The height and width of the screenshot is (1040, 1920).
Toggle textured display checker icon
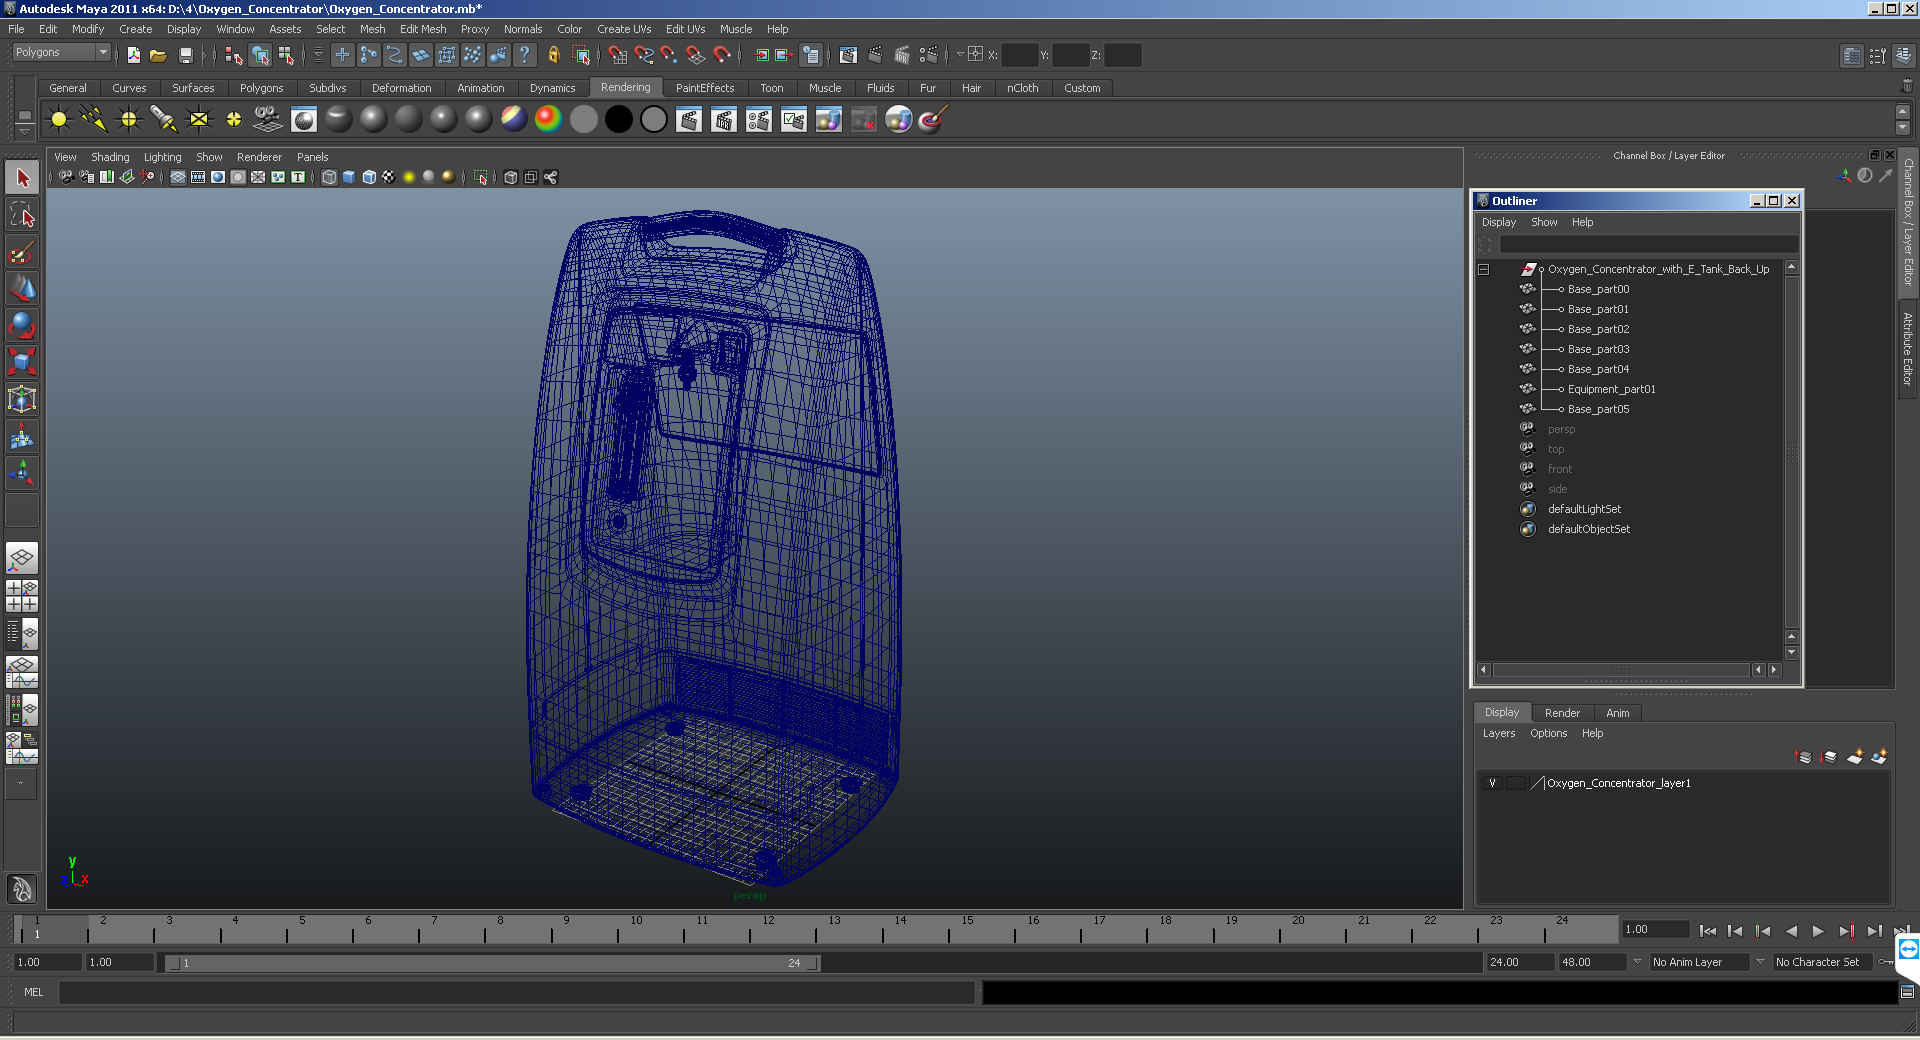389,177
